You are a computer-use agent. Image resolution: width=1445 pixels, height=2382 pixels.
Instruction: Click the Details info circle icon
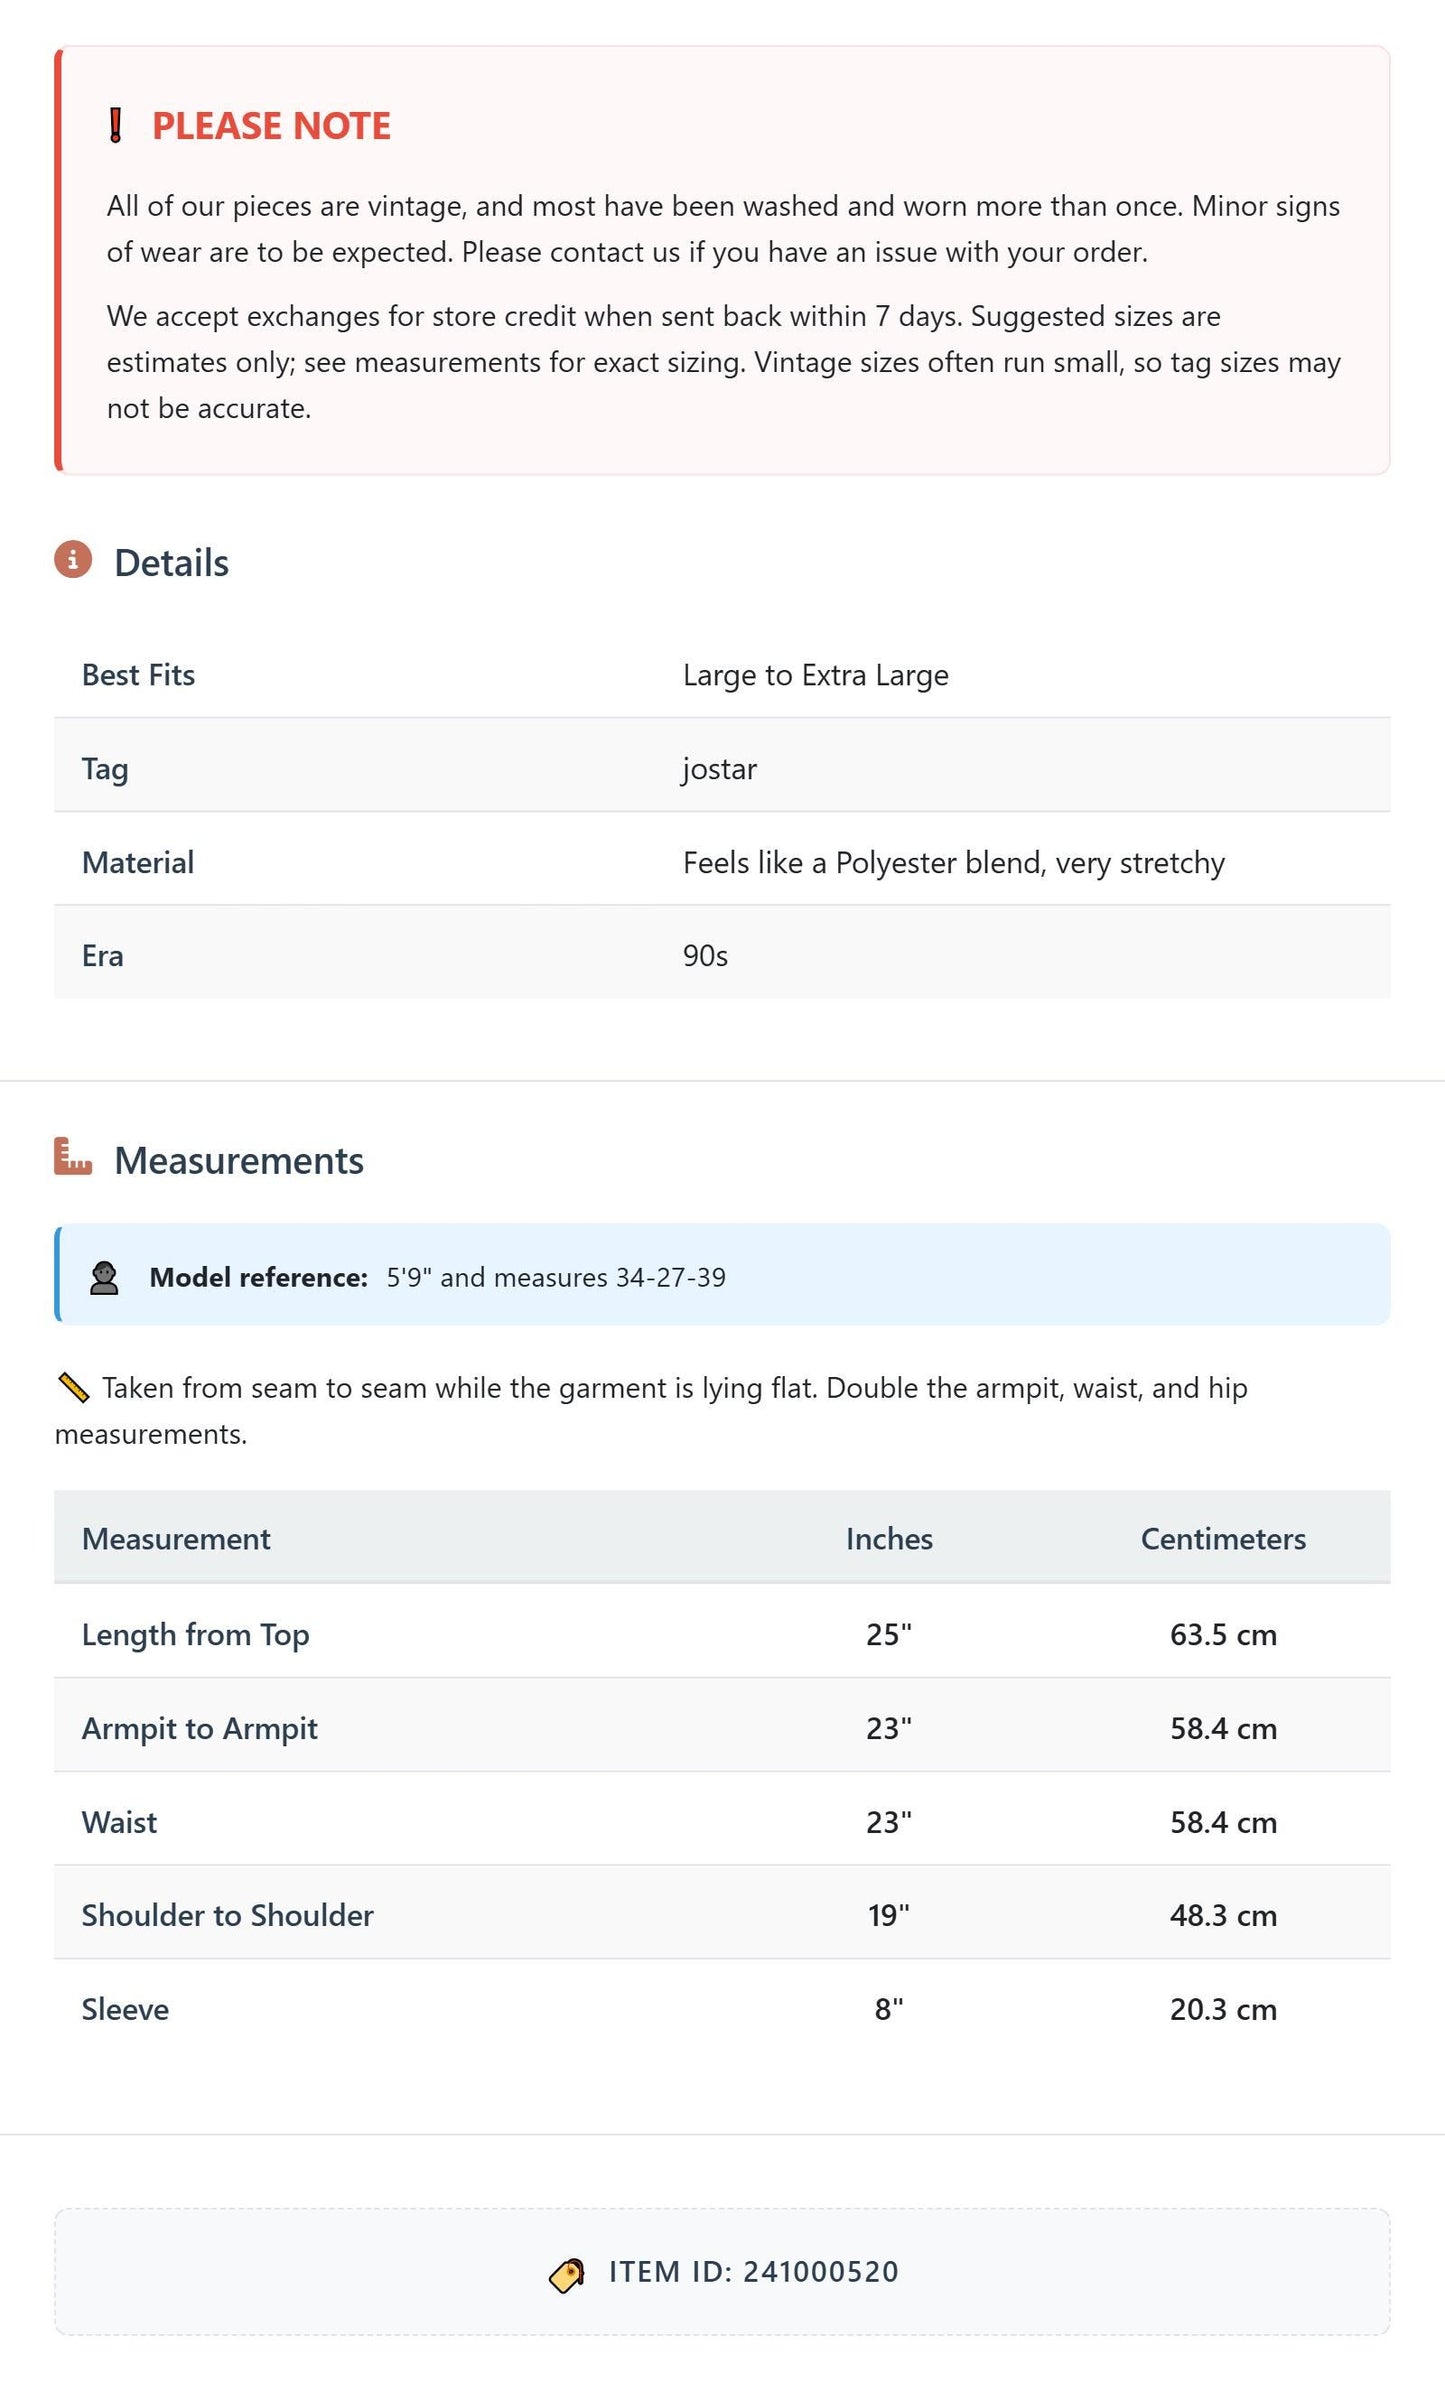[x=73, y=560]
